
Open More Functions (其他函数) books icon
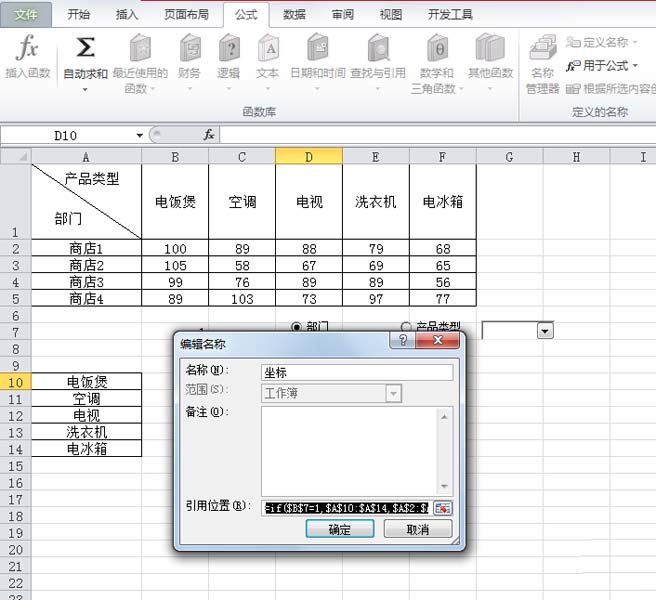coord(490,63)
